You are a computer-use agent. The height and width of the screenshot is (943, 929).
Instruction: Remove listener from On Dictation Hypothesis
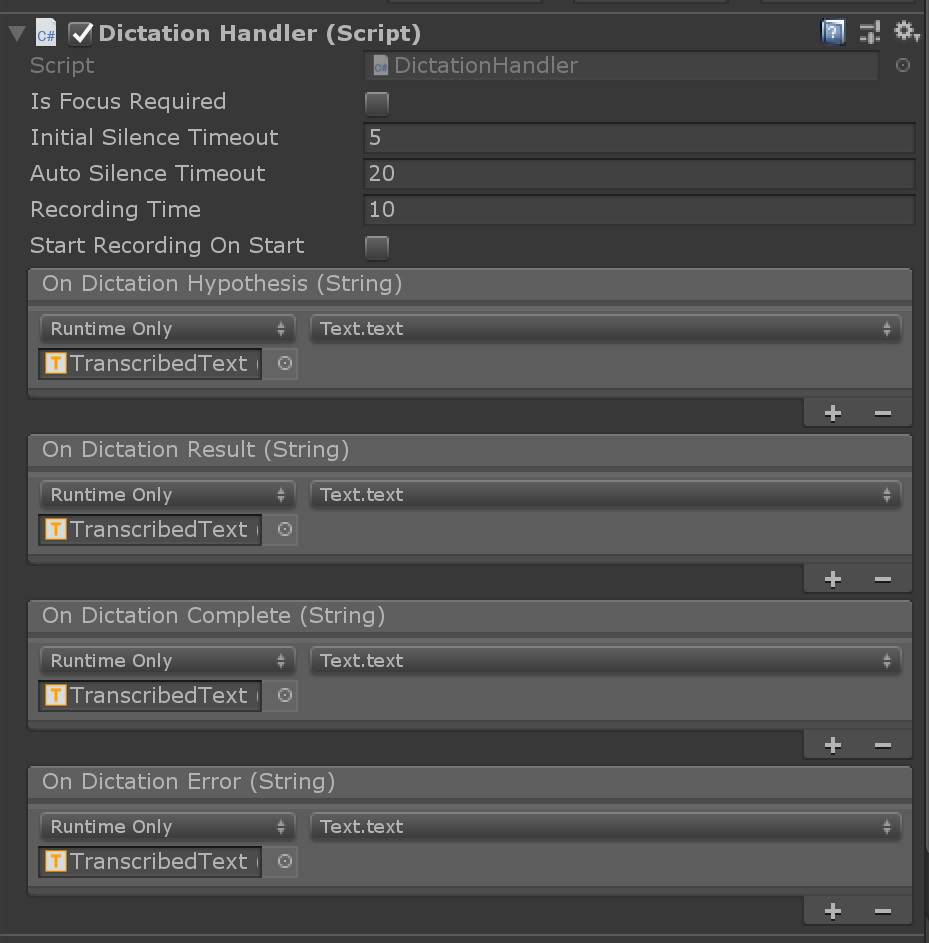(883, 413)
